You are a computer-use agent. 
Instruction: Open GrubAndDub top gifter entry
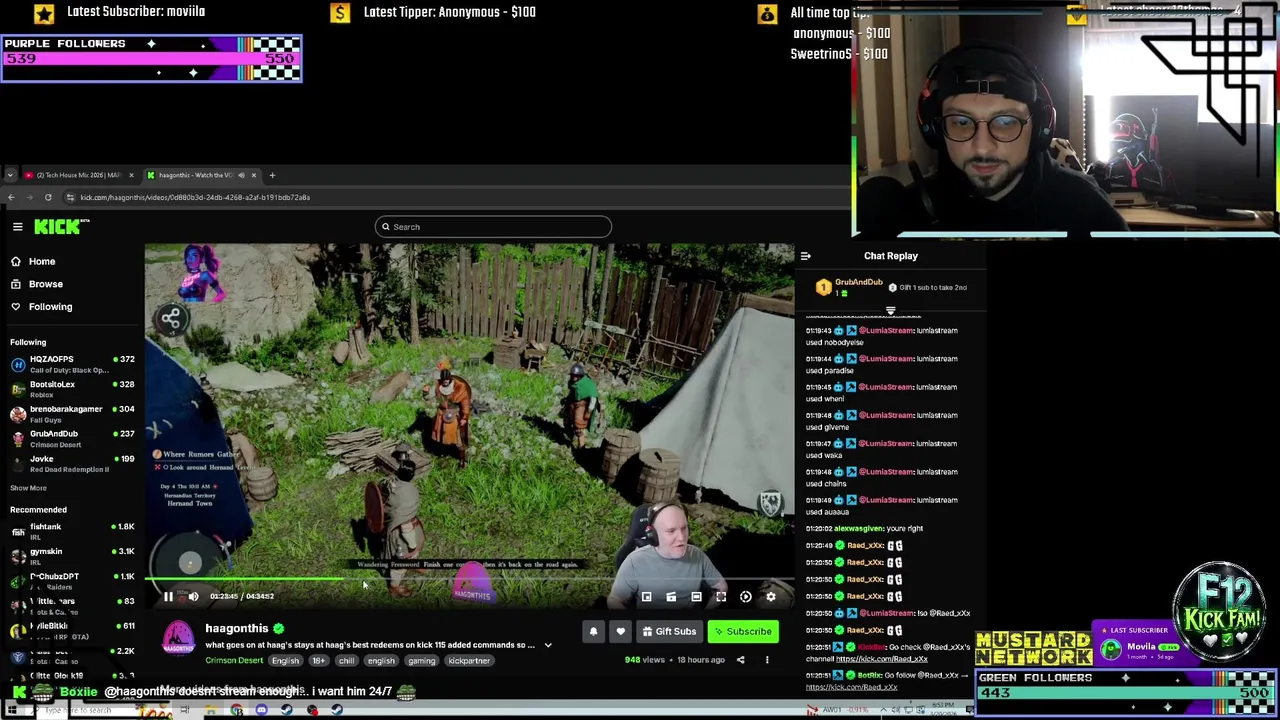tap(850, 288)
